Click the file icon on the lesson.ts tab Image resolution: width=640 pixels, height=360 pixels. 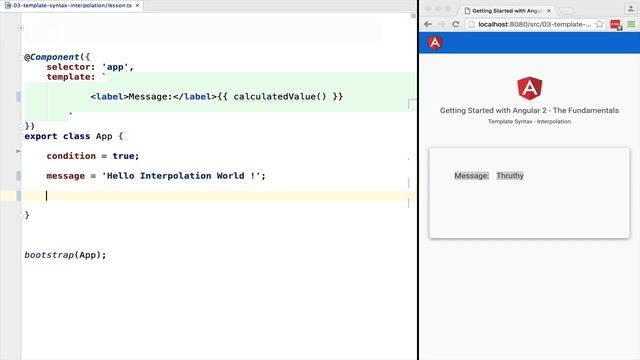coord(8,5)
